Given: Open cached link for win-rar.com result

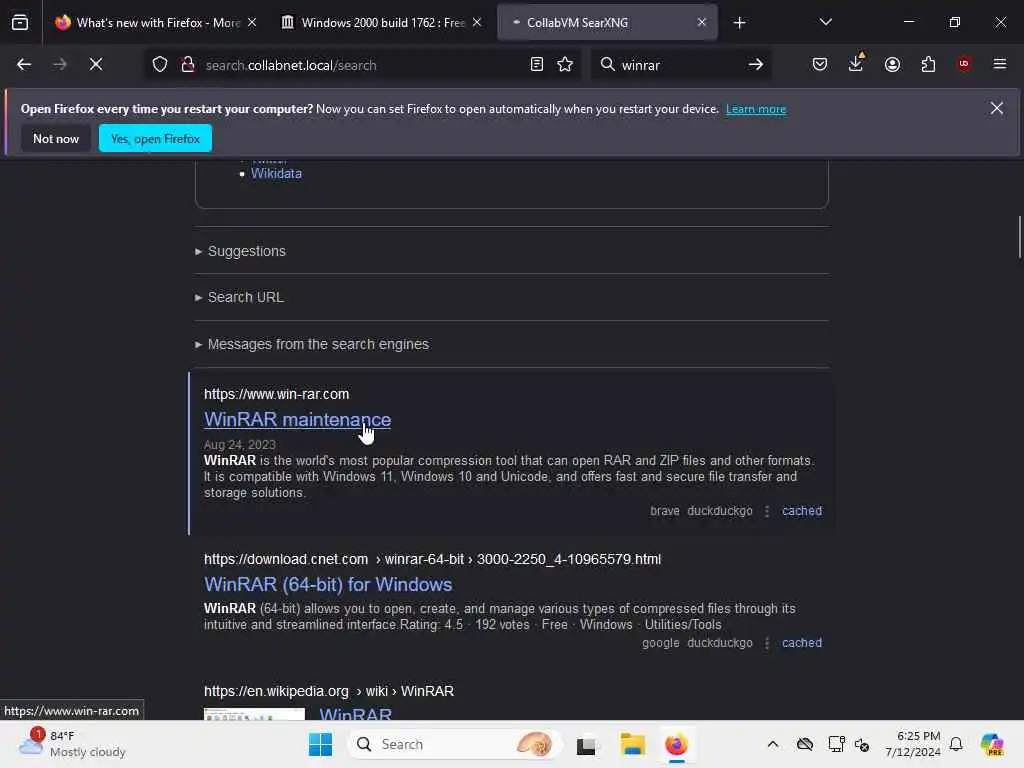Looking at the screenshot, I should point(802,511).
